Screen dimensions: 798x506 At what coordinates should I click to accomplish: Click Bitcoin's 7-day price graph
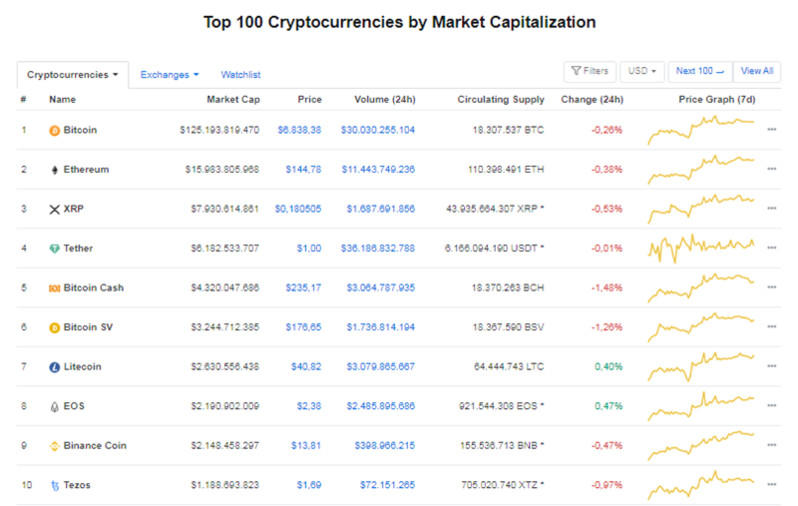point(701,129)
